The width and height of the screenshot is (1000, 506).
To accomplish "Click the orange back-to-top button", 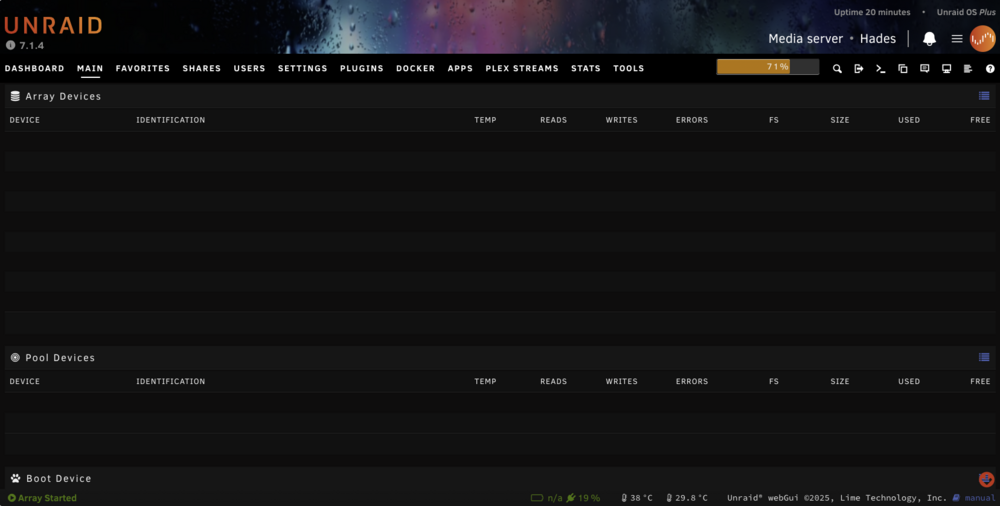I will [x=986, y=479].
